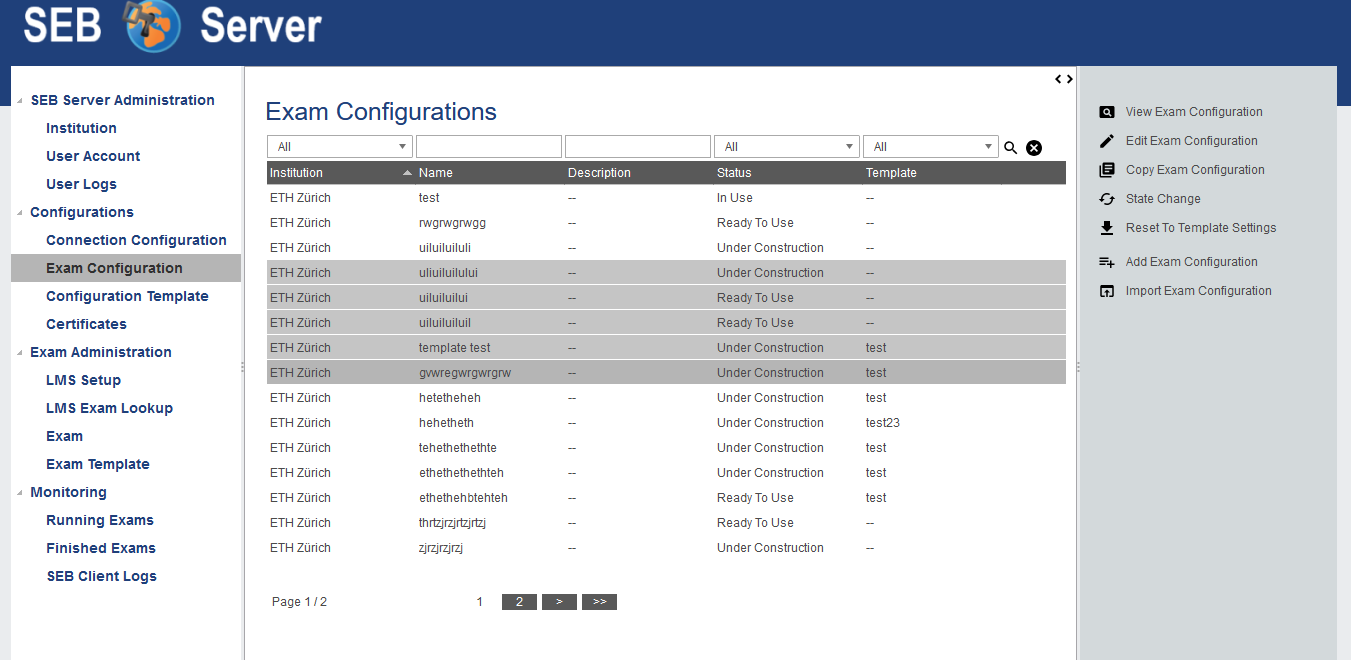This screenshot has height=660, width=1351.
Task: Open the Institution filter dropdown
Action: (x=340, y=147)
